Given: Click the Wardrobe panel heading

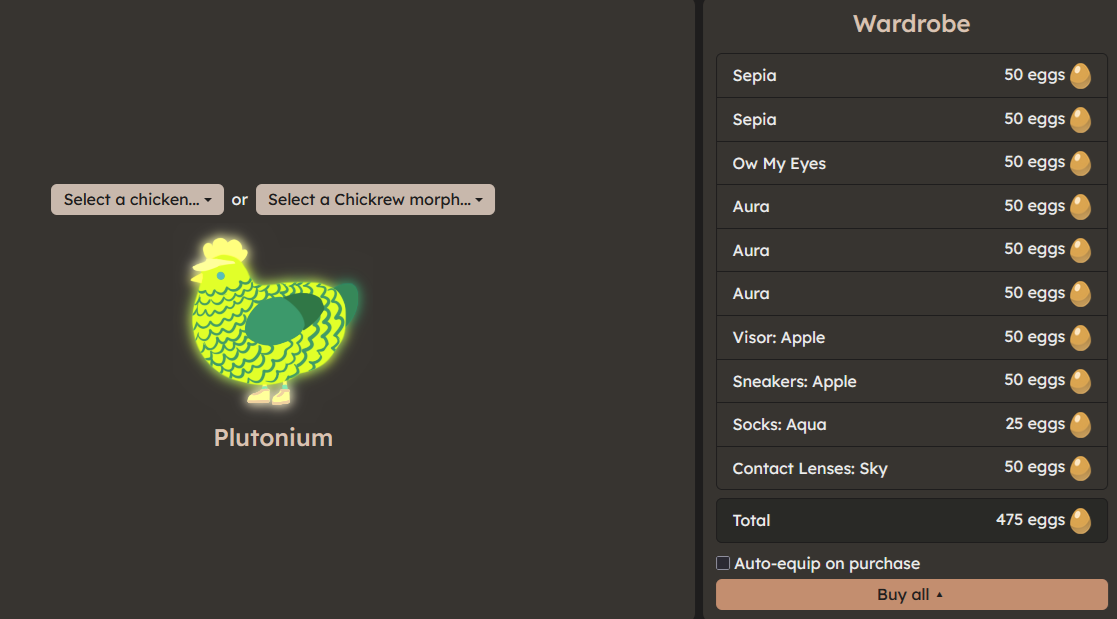Looking at the screenshot, I should pyautogui.click(x=911, y=24).
